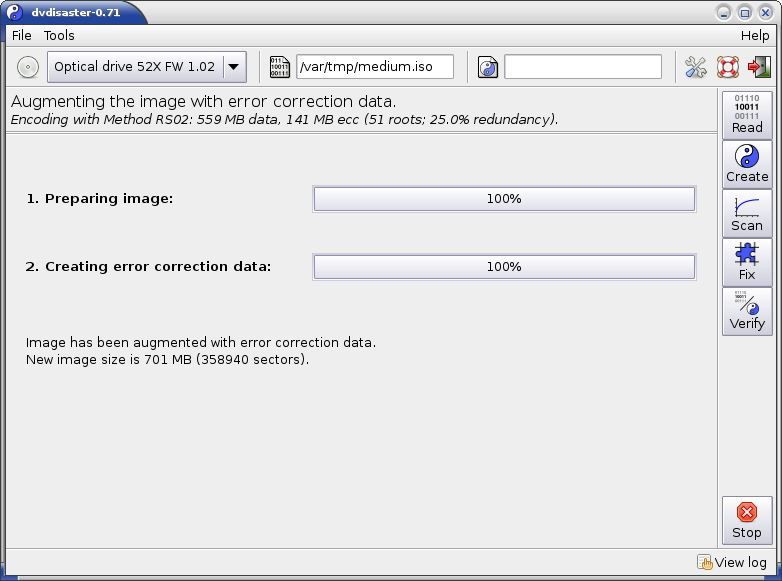782x581 pixels.
Task: Start a Scan of the medium
Action: (x=747, y=213)
